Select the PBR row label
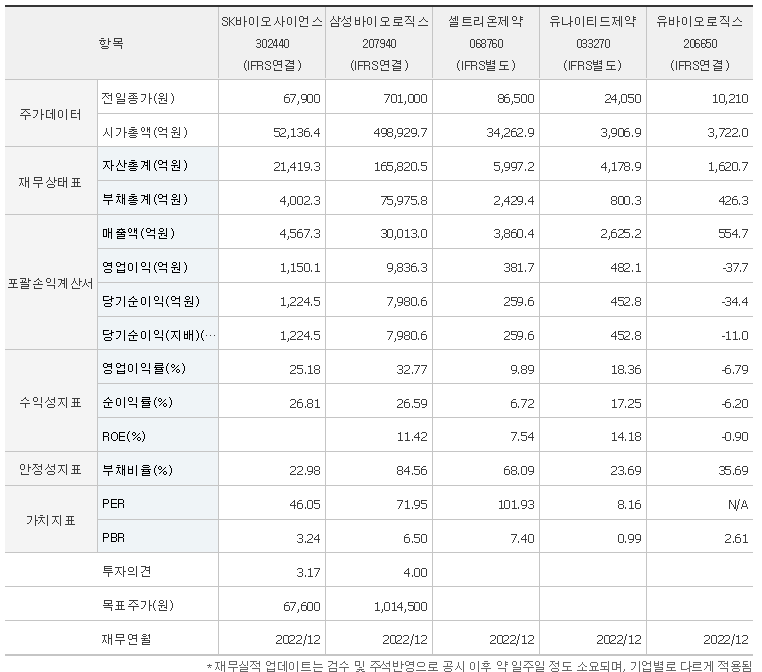This screenshot has width=762, height=672. point(113,538)
